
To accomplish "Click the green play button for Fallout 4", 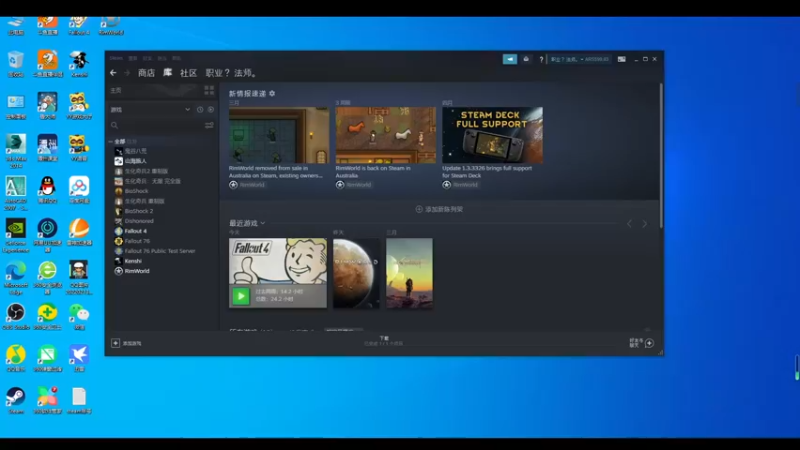I will [241, 296].
